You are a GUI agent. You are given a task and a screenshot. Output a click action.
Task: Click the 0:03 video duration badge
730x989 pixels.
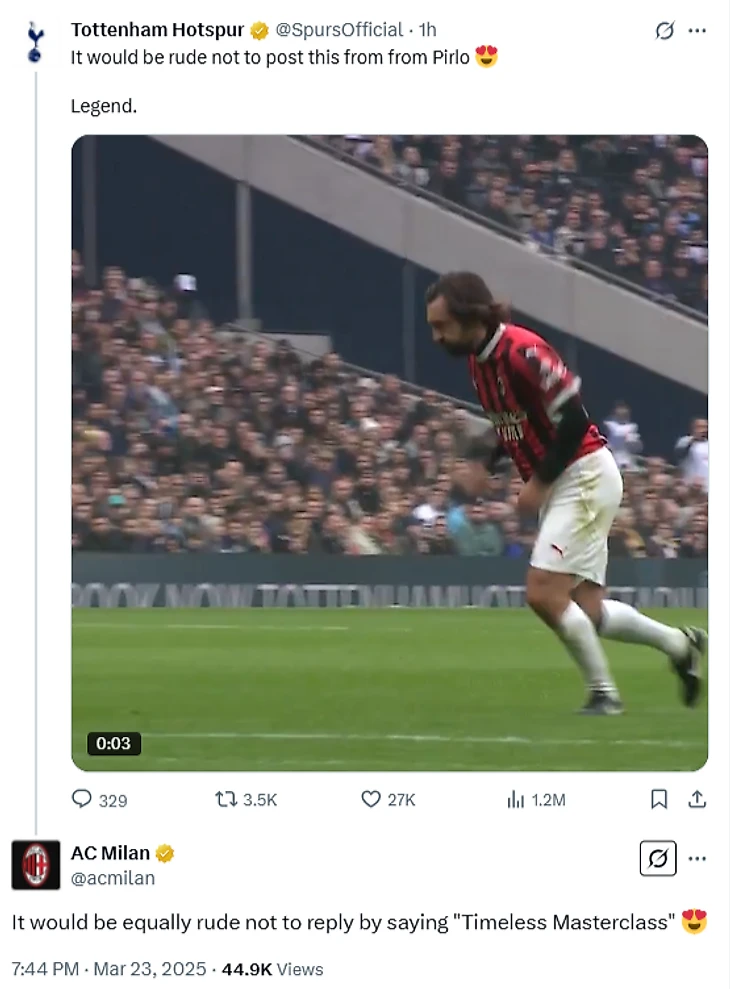[114, 743]
